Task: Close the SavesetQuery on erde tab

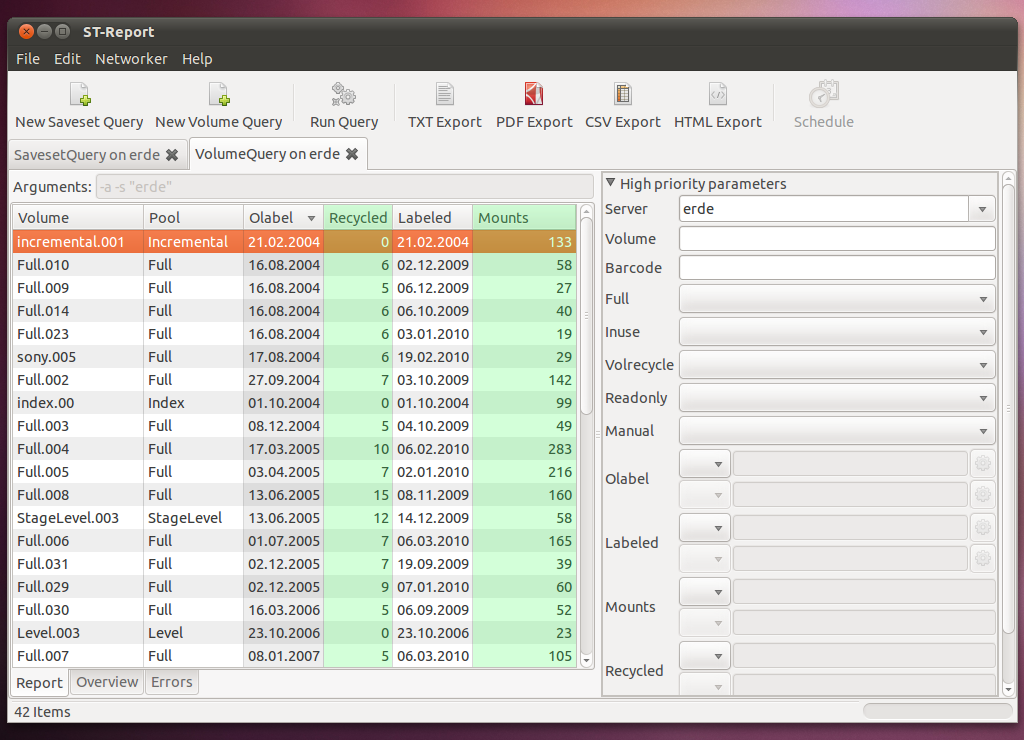Action: pyautogui.click(x=172, y=155)
